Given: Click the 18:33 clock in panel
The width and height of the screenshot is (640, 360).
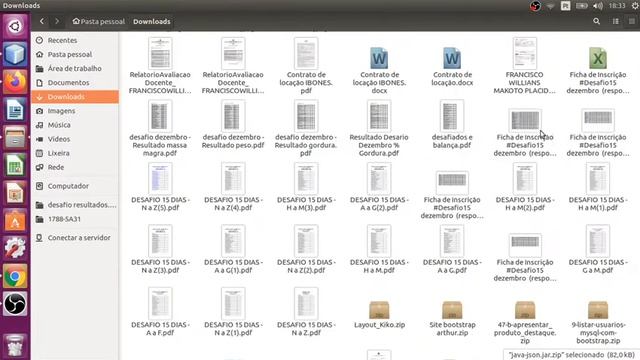Looking at the screenshot, I should 617,6.
